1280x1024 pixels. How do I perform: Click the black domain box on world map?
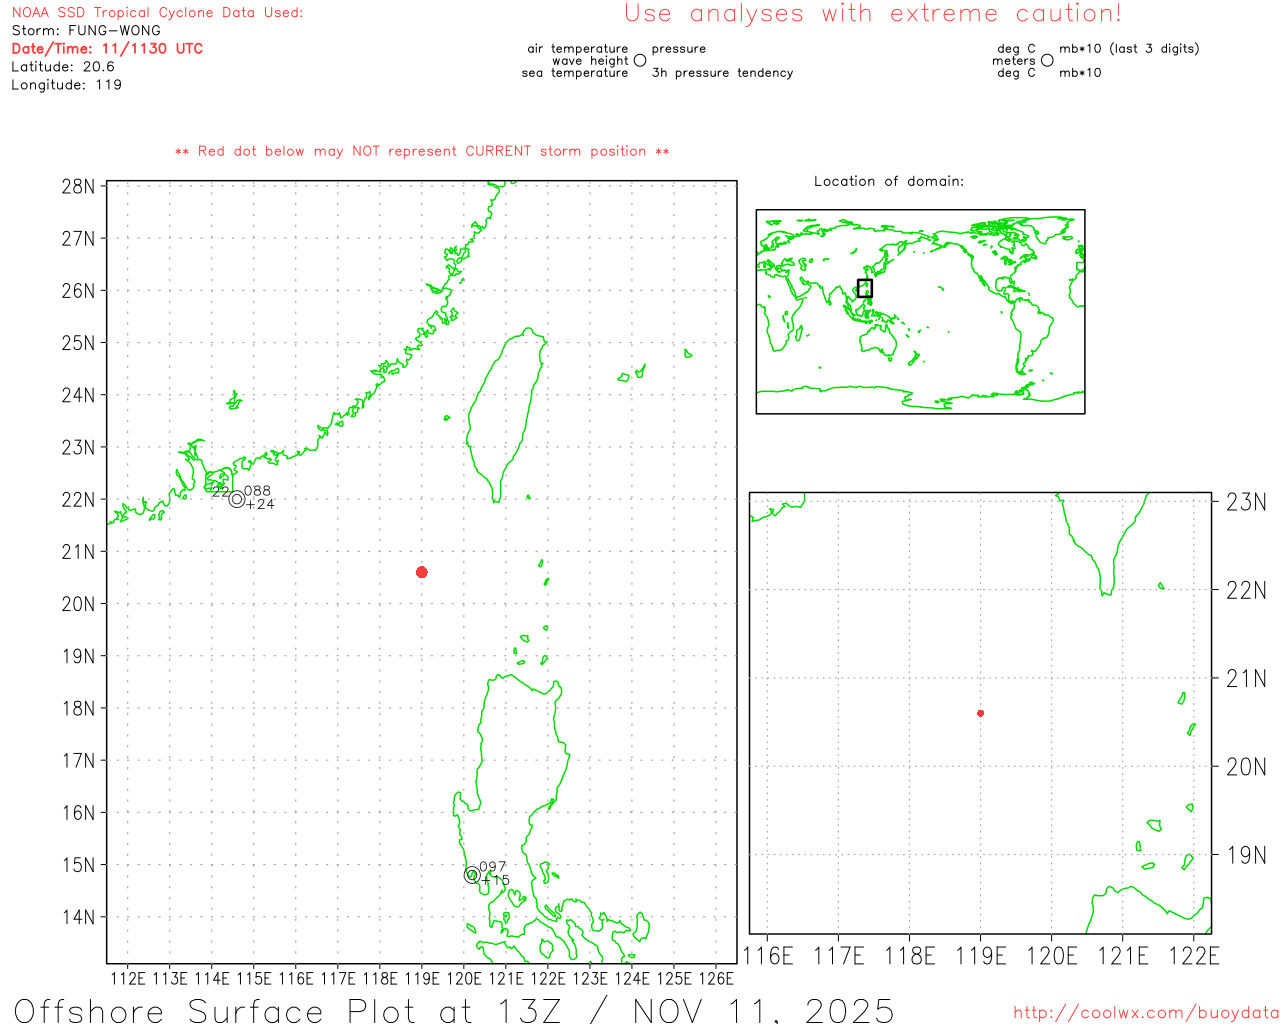865,288
